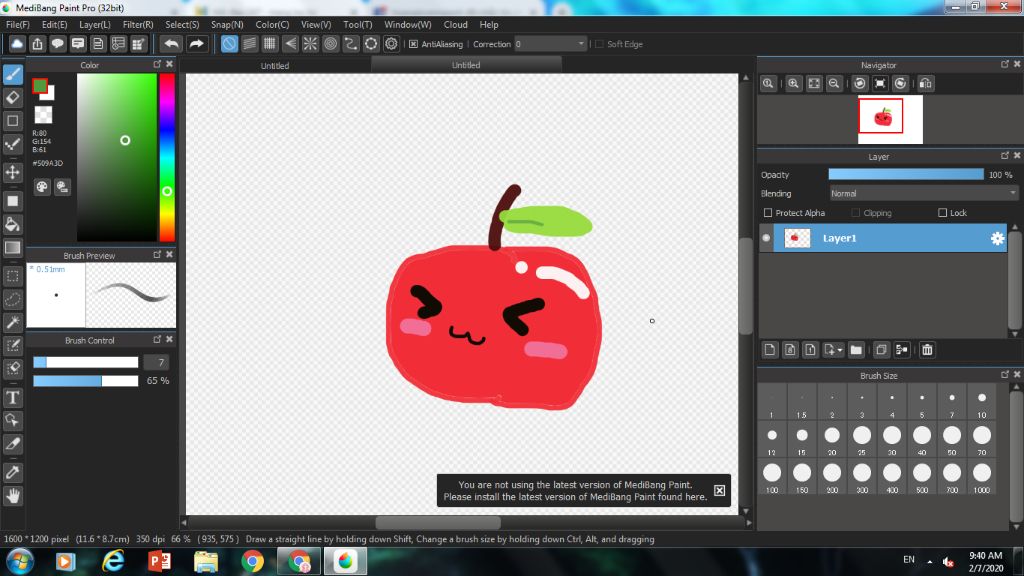1024x576 pixels.
Task: Choose brush size 10
Action: (982, 403)
